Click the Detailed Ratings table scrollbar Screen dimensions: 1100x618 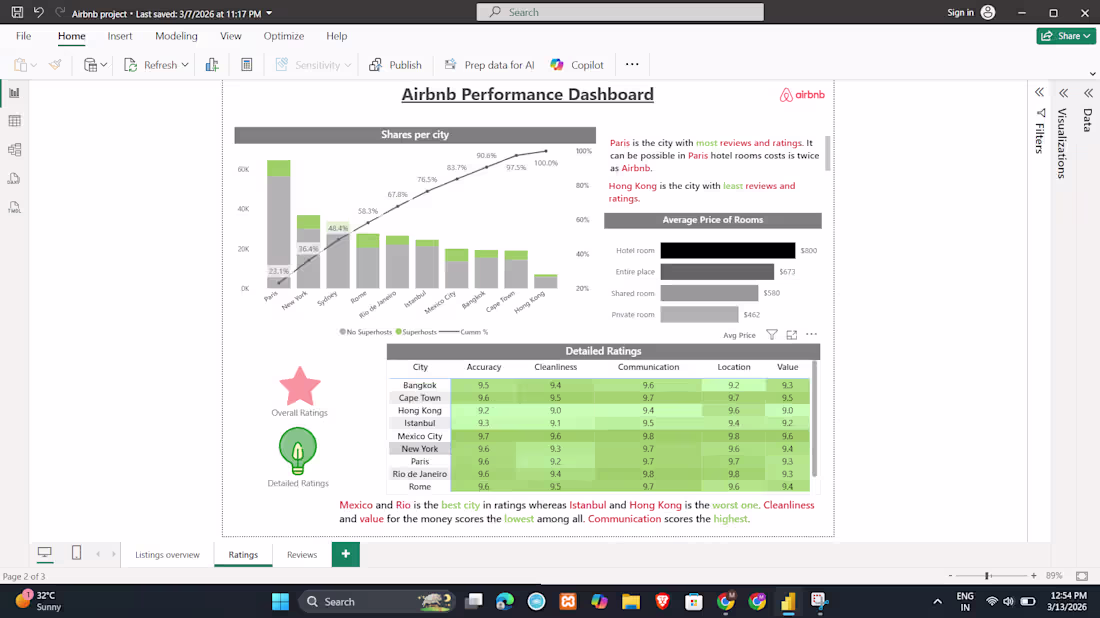coord(814,418)
